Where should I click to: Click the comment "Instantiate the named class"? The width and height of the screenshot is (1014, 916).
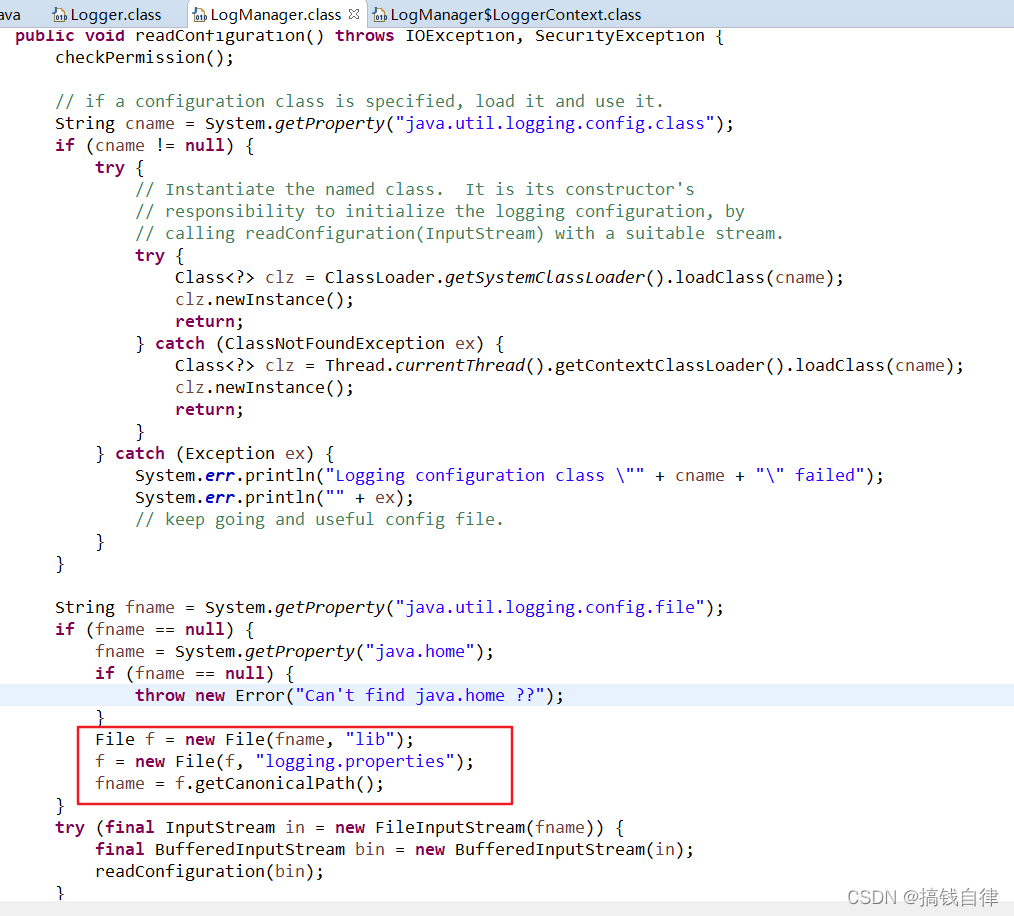[415, 190]
